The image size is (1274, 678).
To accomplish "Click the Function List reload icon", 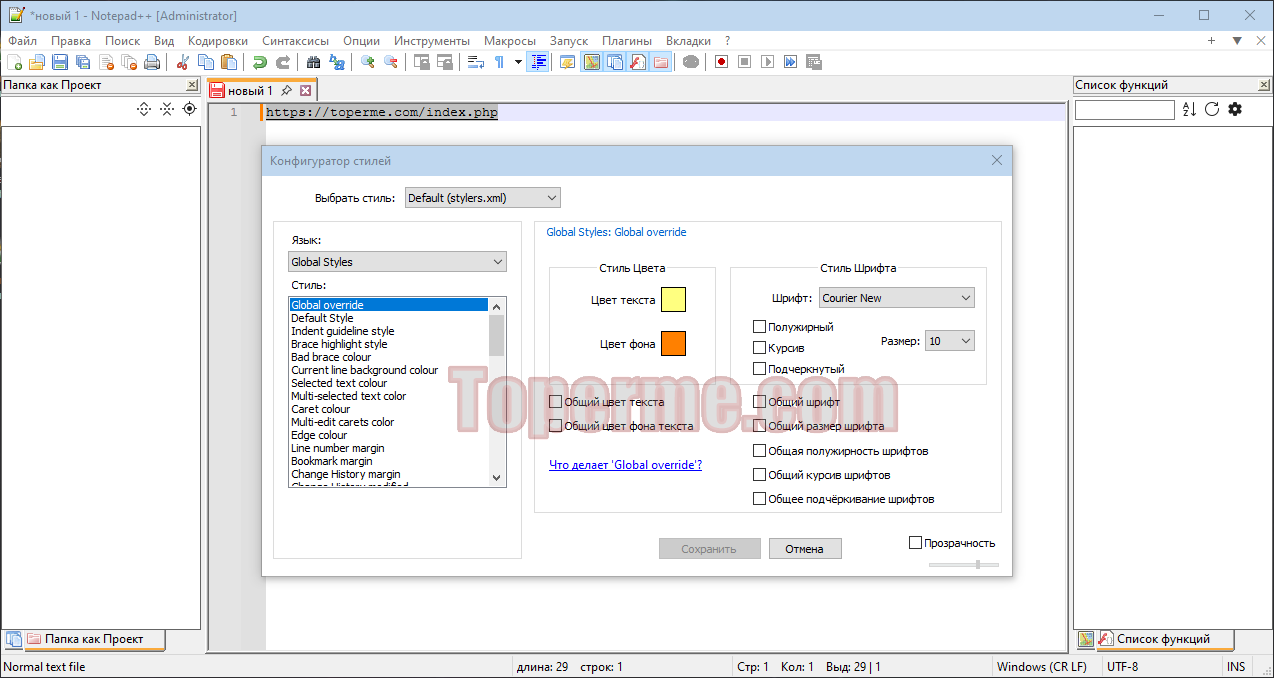I will point(1212,109).
